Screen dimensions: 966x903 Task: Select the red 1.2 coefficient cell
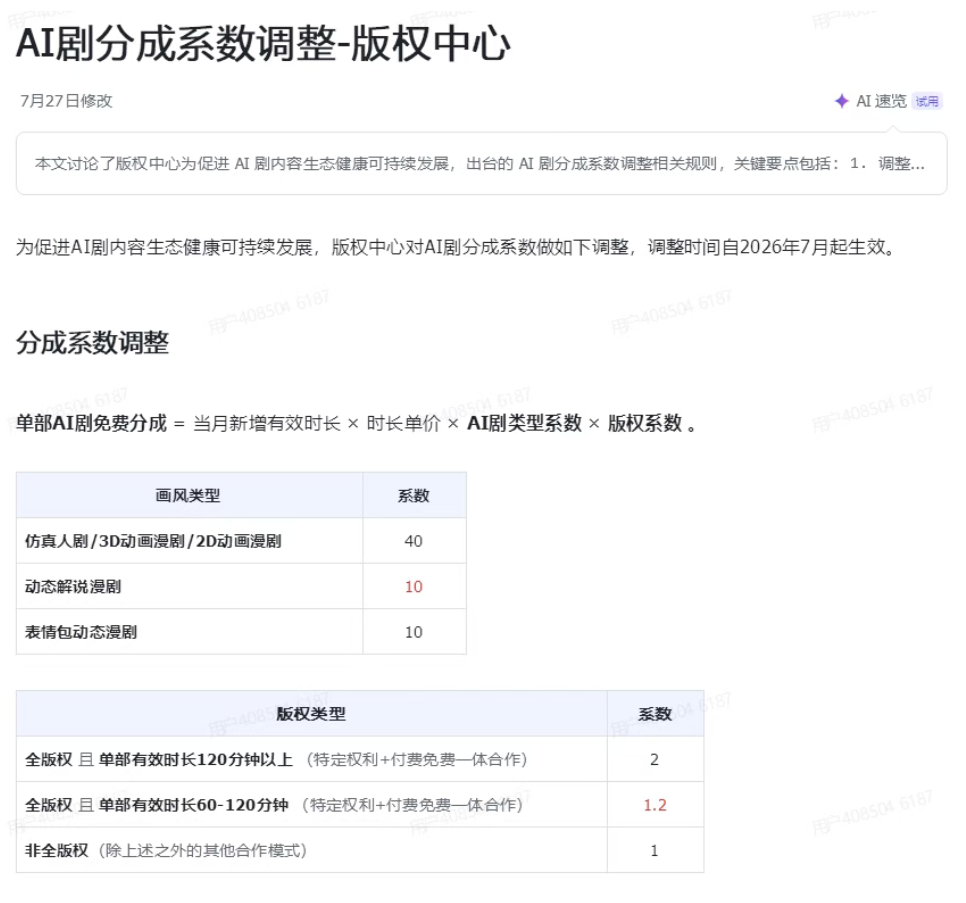tap(655, 805)
